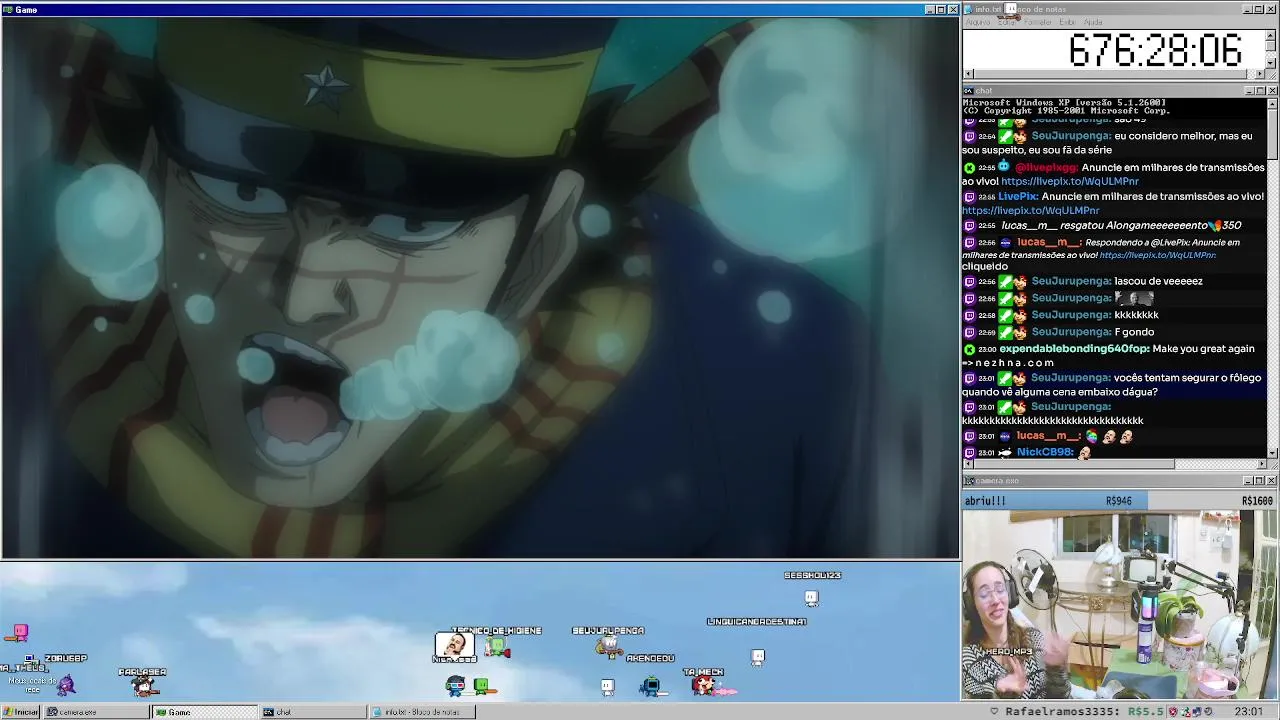Image resolution: width=1280 pixels, height=720 pixels.
Task: Click the SEUJURUPENGA character in the overlay
Action: point(608,647)
